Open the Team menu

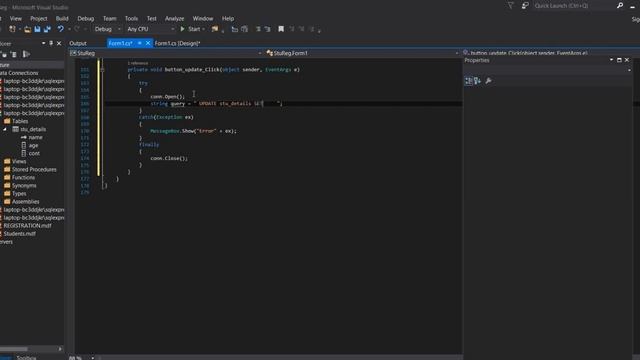109,19
